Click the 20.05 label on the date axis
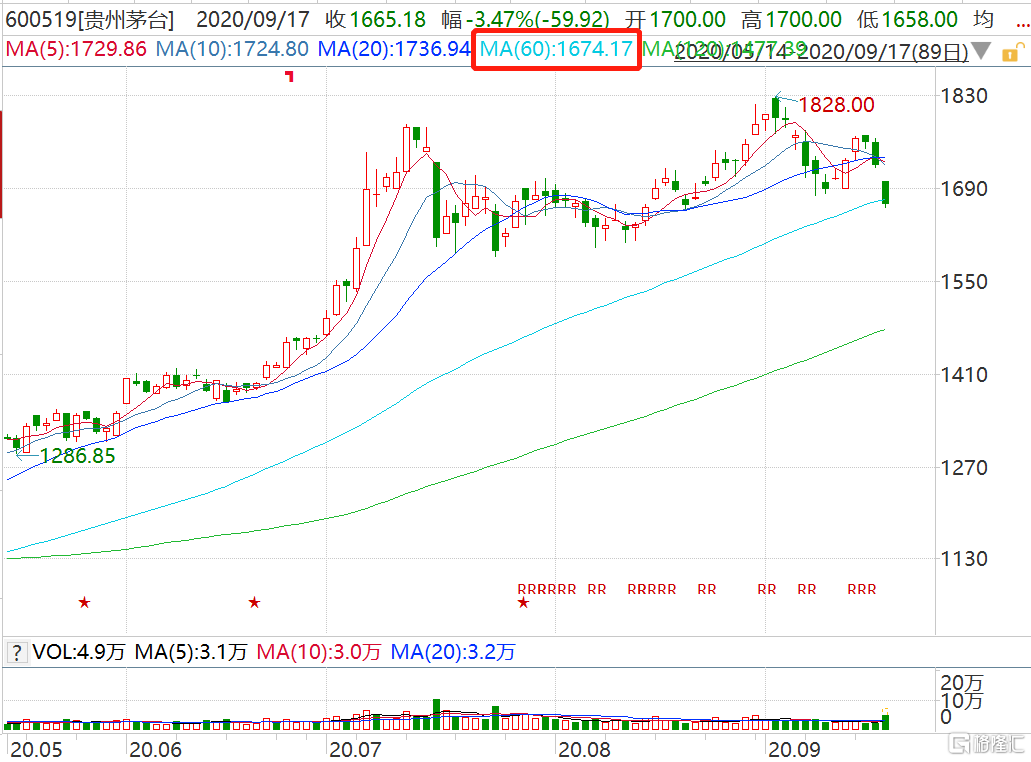 37,750
